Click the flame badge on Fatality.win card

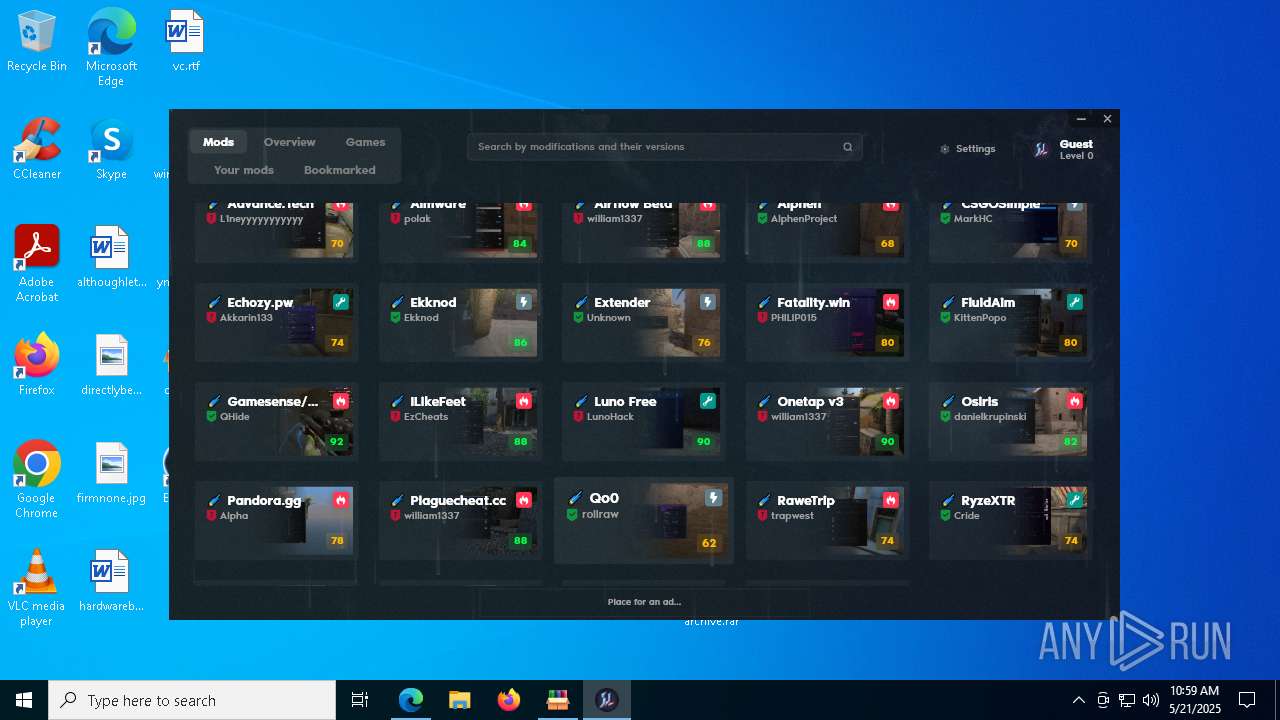click(891, 302)
